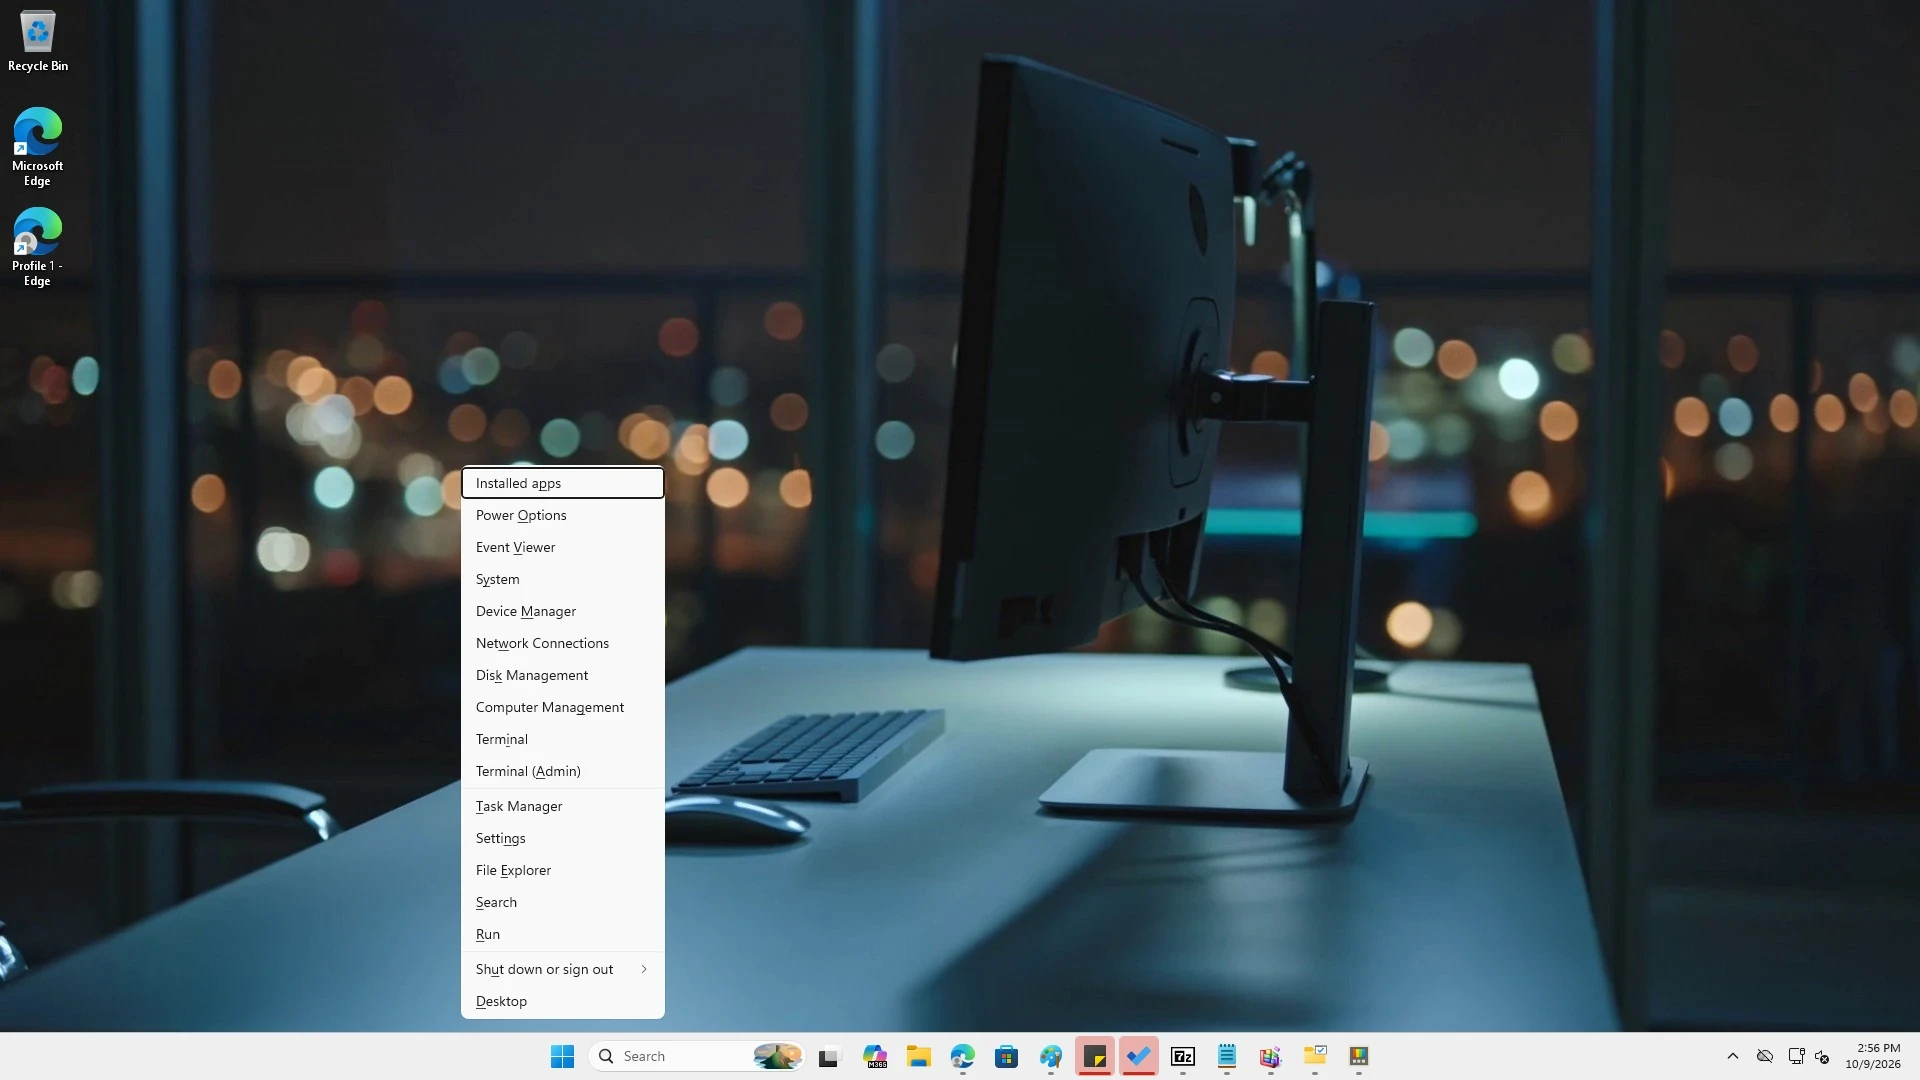The height and width of the screenshot is (1080, 1920).
Task: Choose File Explorer in the context menu
Action: coord(563,870)
